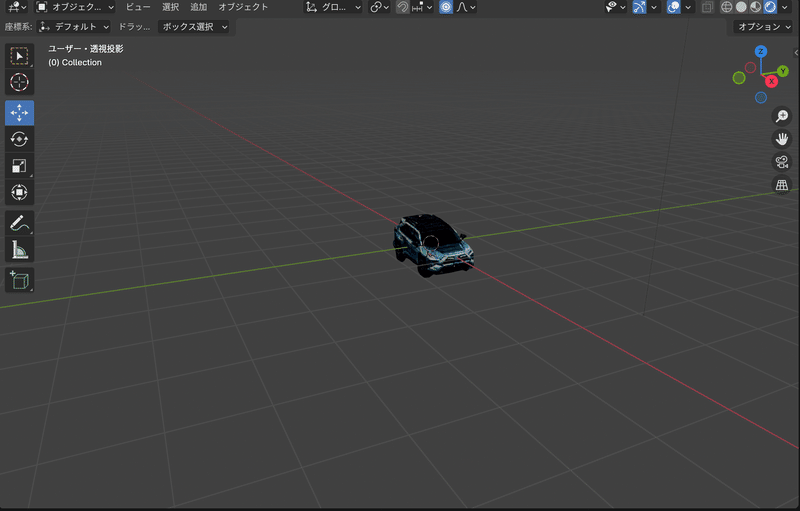Click the (0) Collection text label
The width and height of the screenshot is (800, 511).
click(75, 62)
